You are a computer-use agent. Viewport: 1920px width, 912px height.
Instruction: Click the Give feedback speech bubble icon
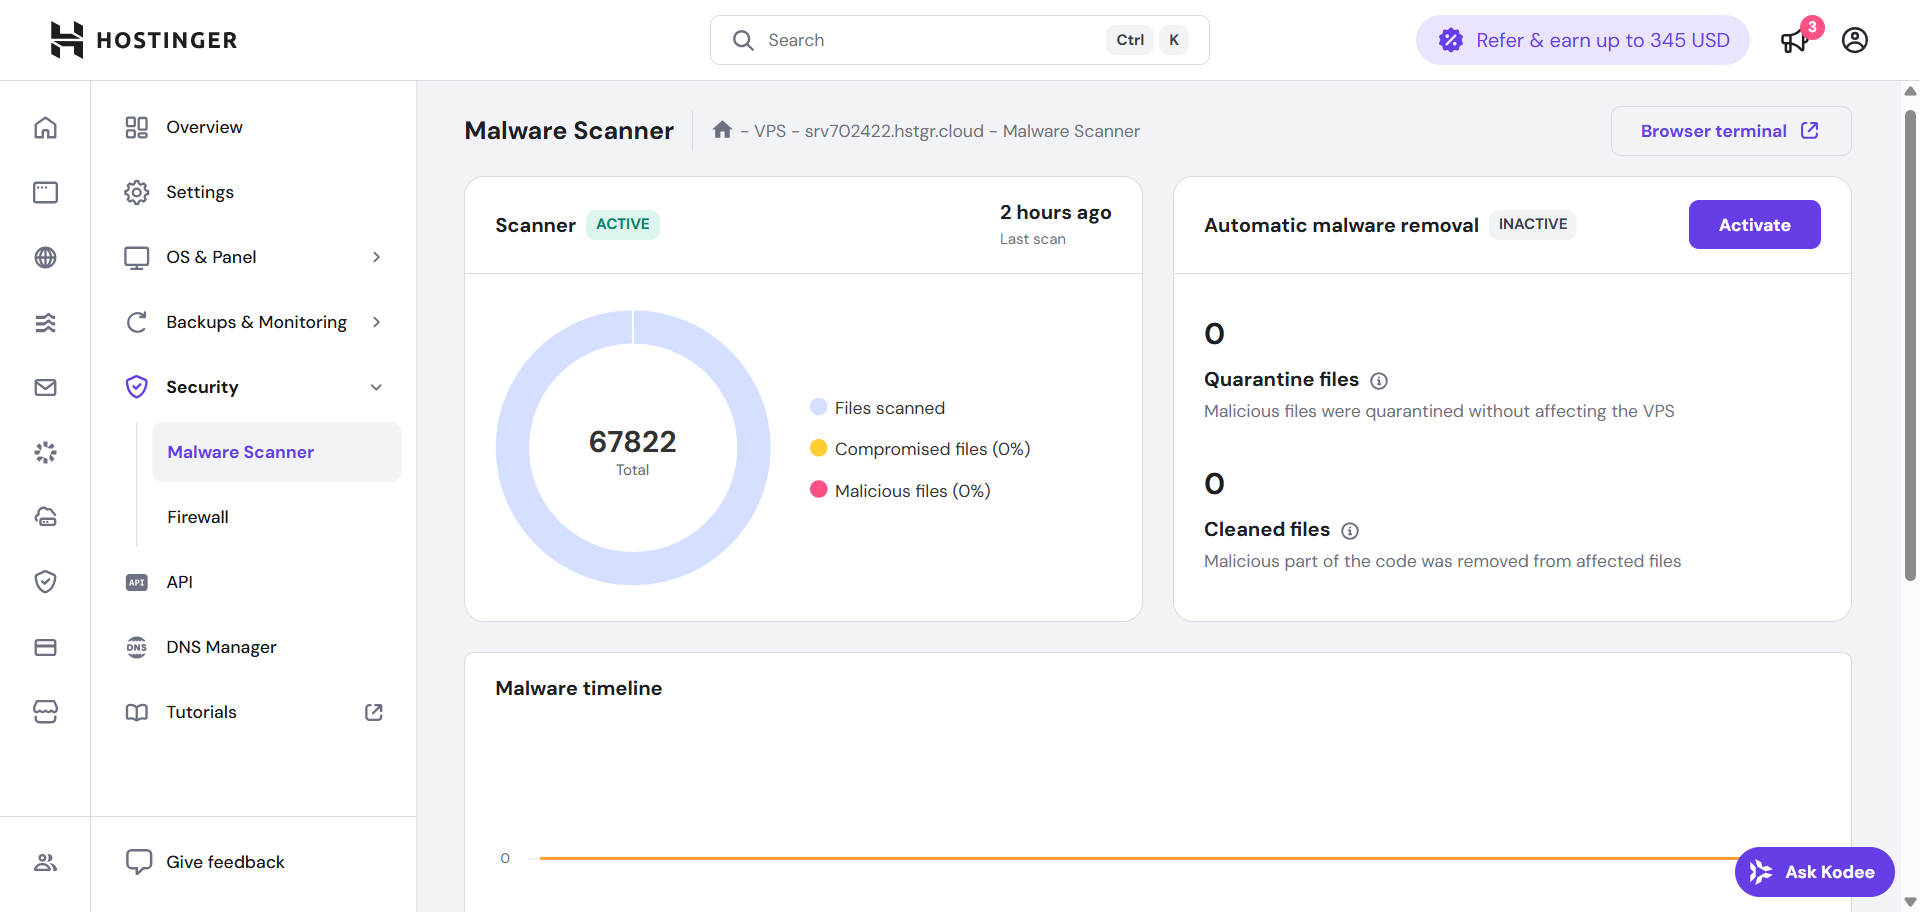[139, 862]
